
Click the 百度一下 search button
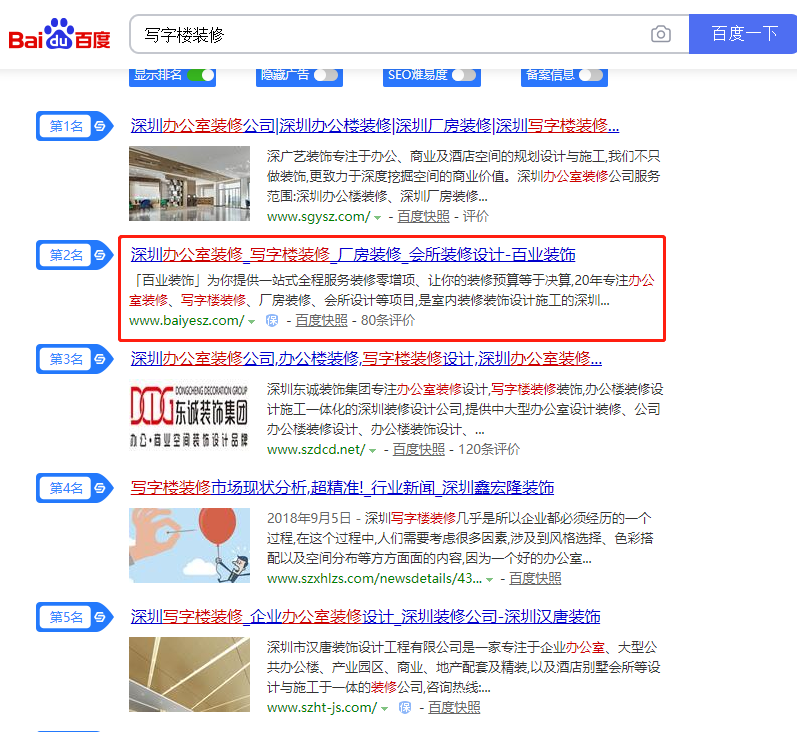pyautogui.click(x=743, y=34)
